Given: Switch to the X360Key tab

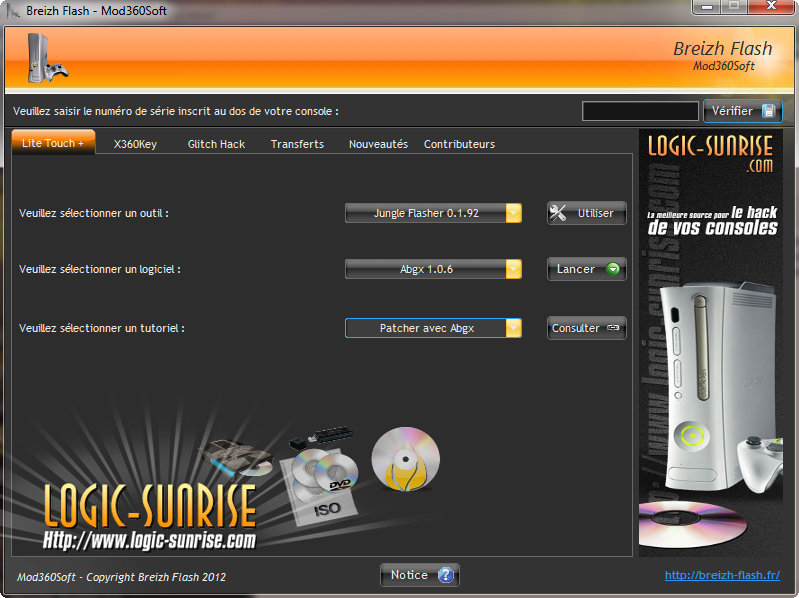Looking at the screenshot, I should 135,144.
